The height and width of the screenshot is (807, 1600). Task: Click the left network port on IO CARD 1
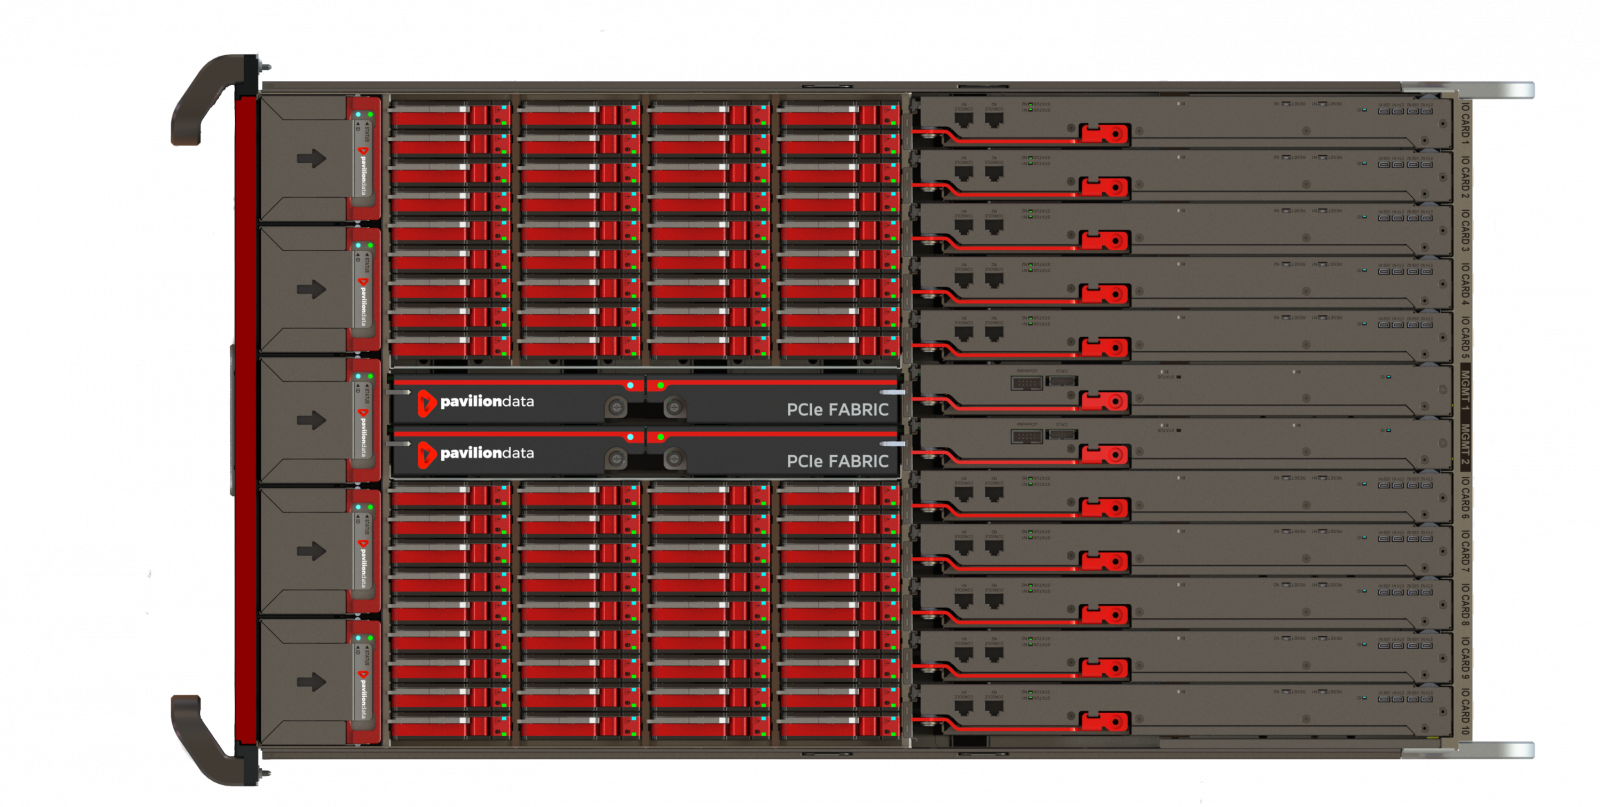[x=964, y=119]
